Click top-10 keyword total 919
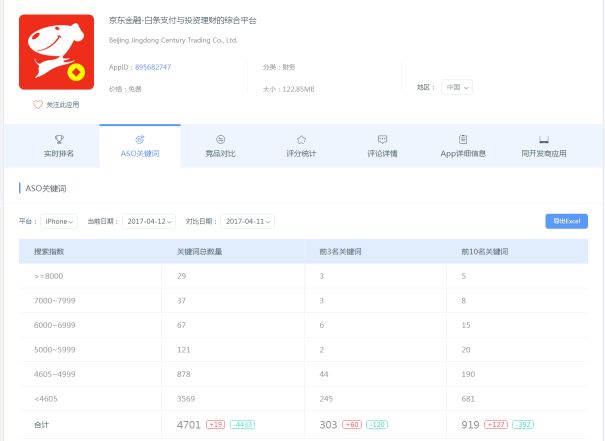Screen dimensions: 605x441 click(470, 425)
